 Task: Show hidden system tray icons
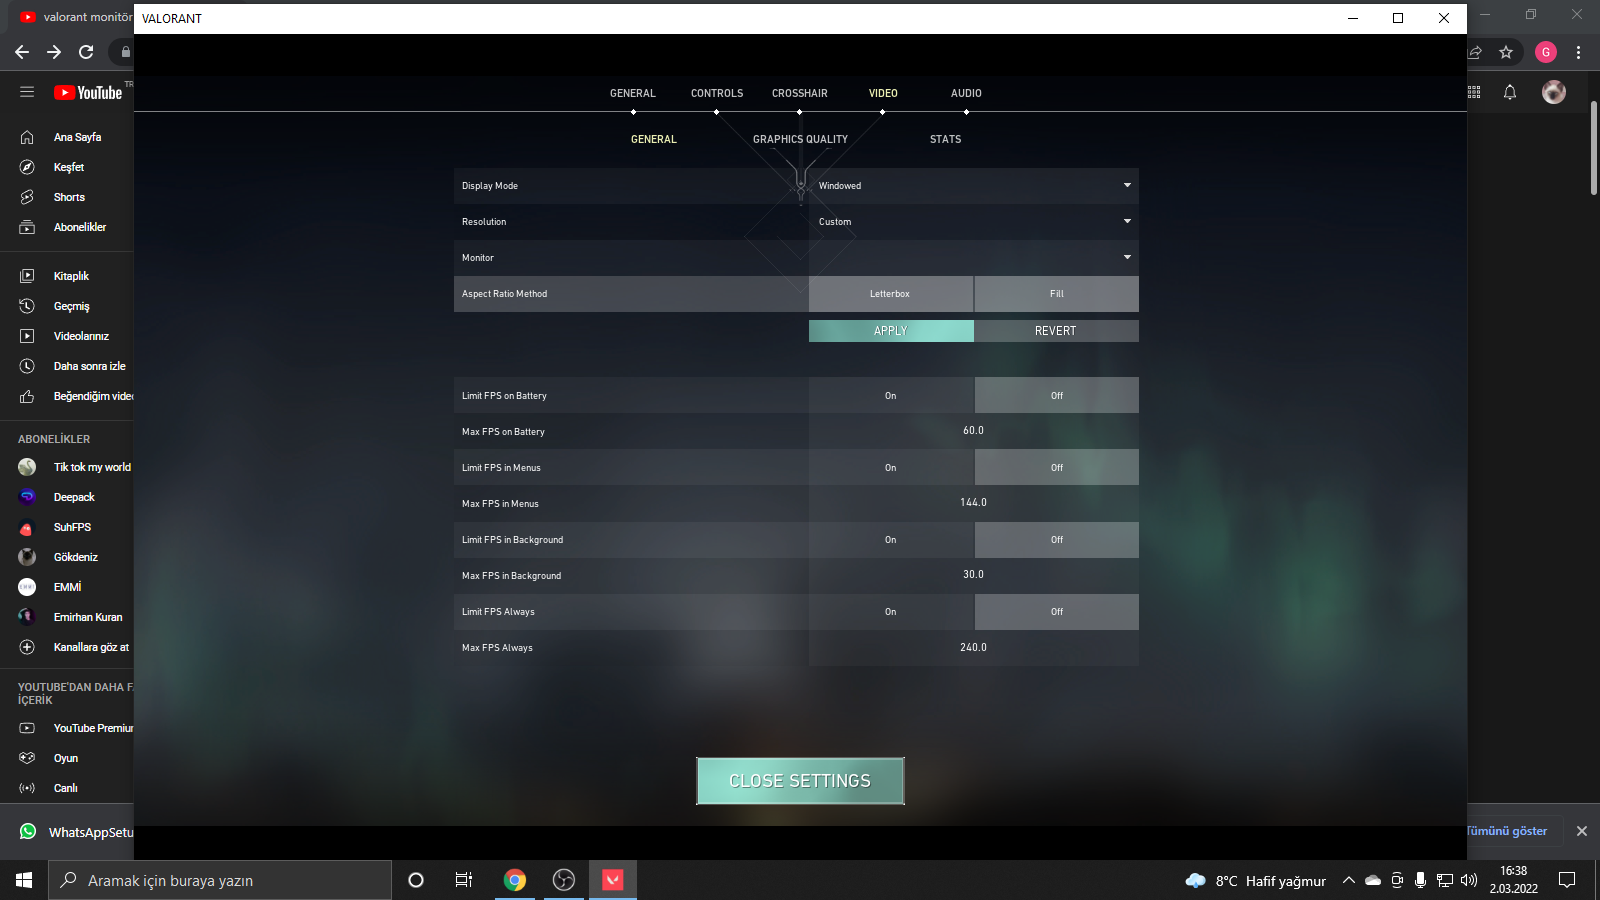[x=1348, y=880]
